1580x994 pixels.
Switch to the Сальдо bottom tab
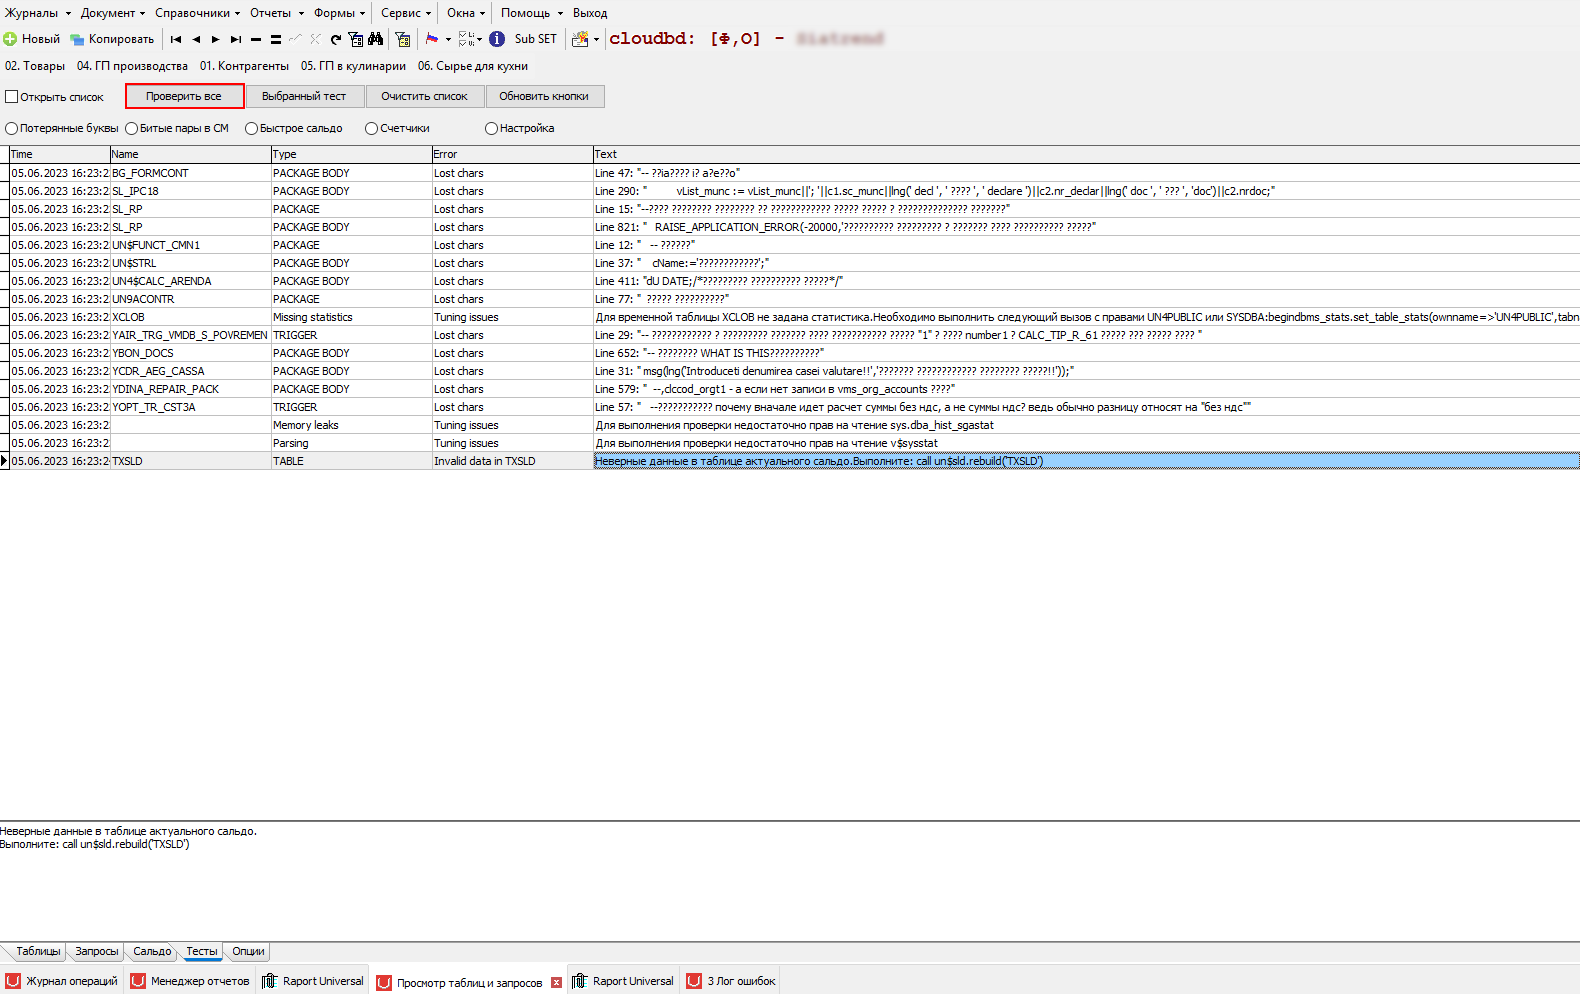tap(152, 951)
